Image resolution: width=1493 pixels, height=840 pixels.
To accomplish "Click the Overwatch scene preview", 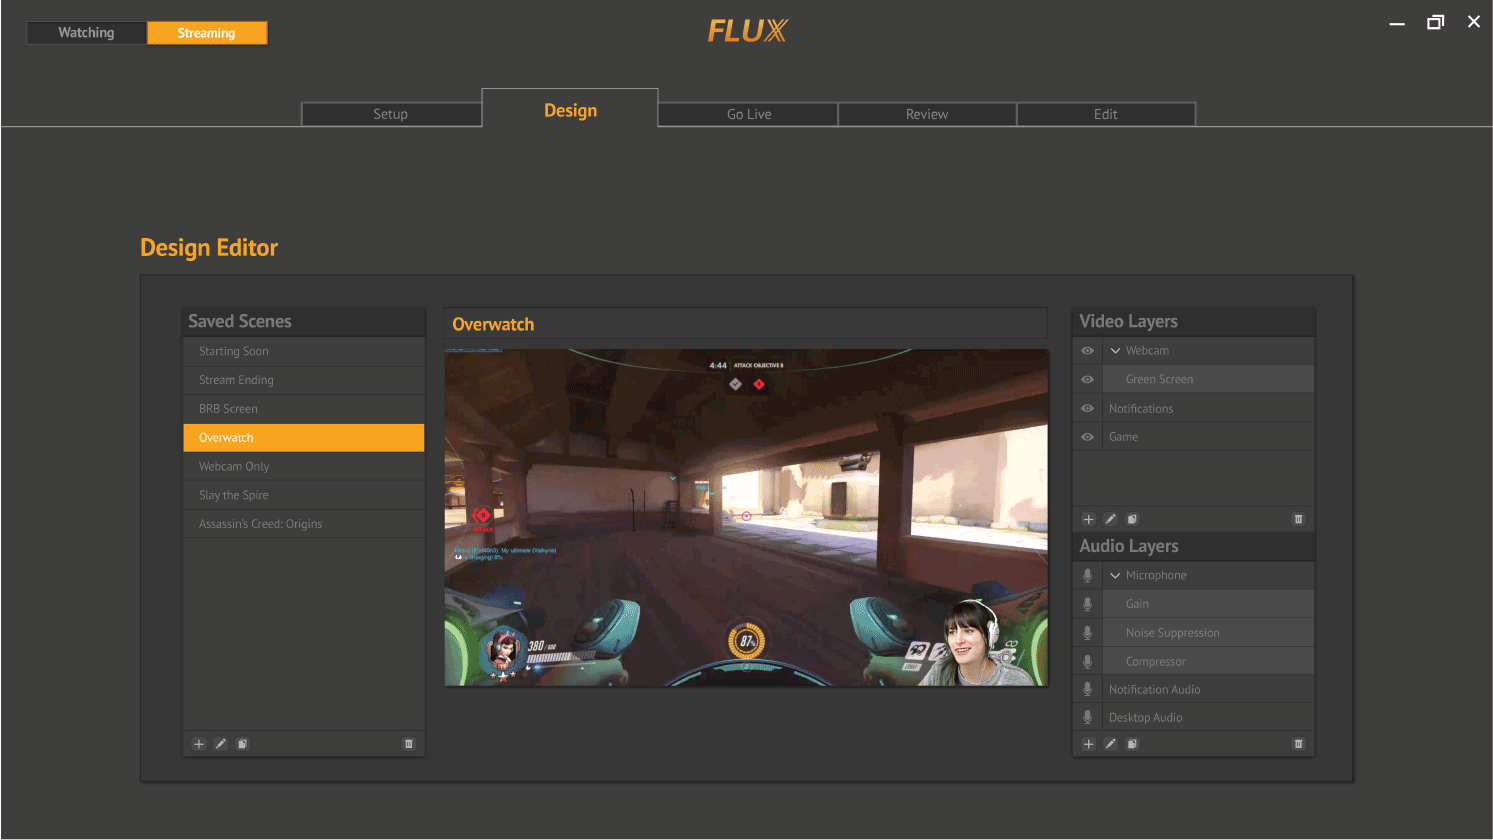I will pos(746,518).
